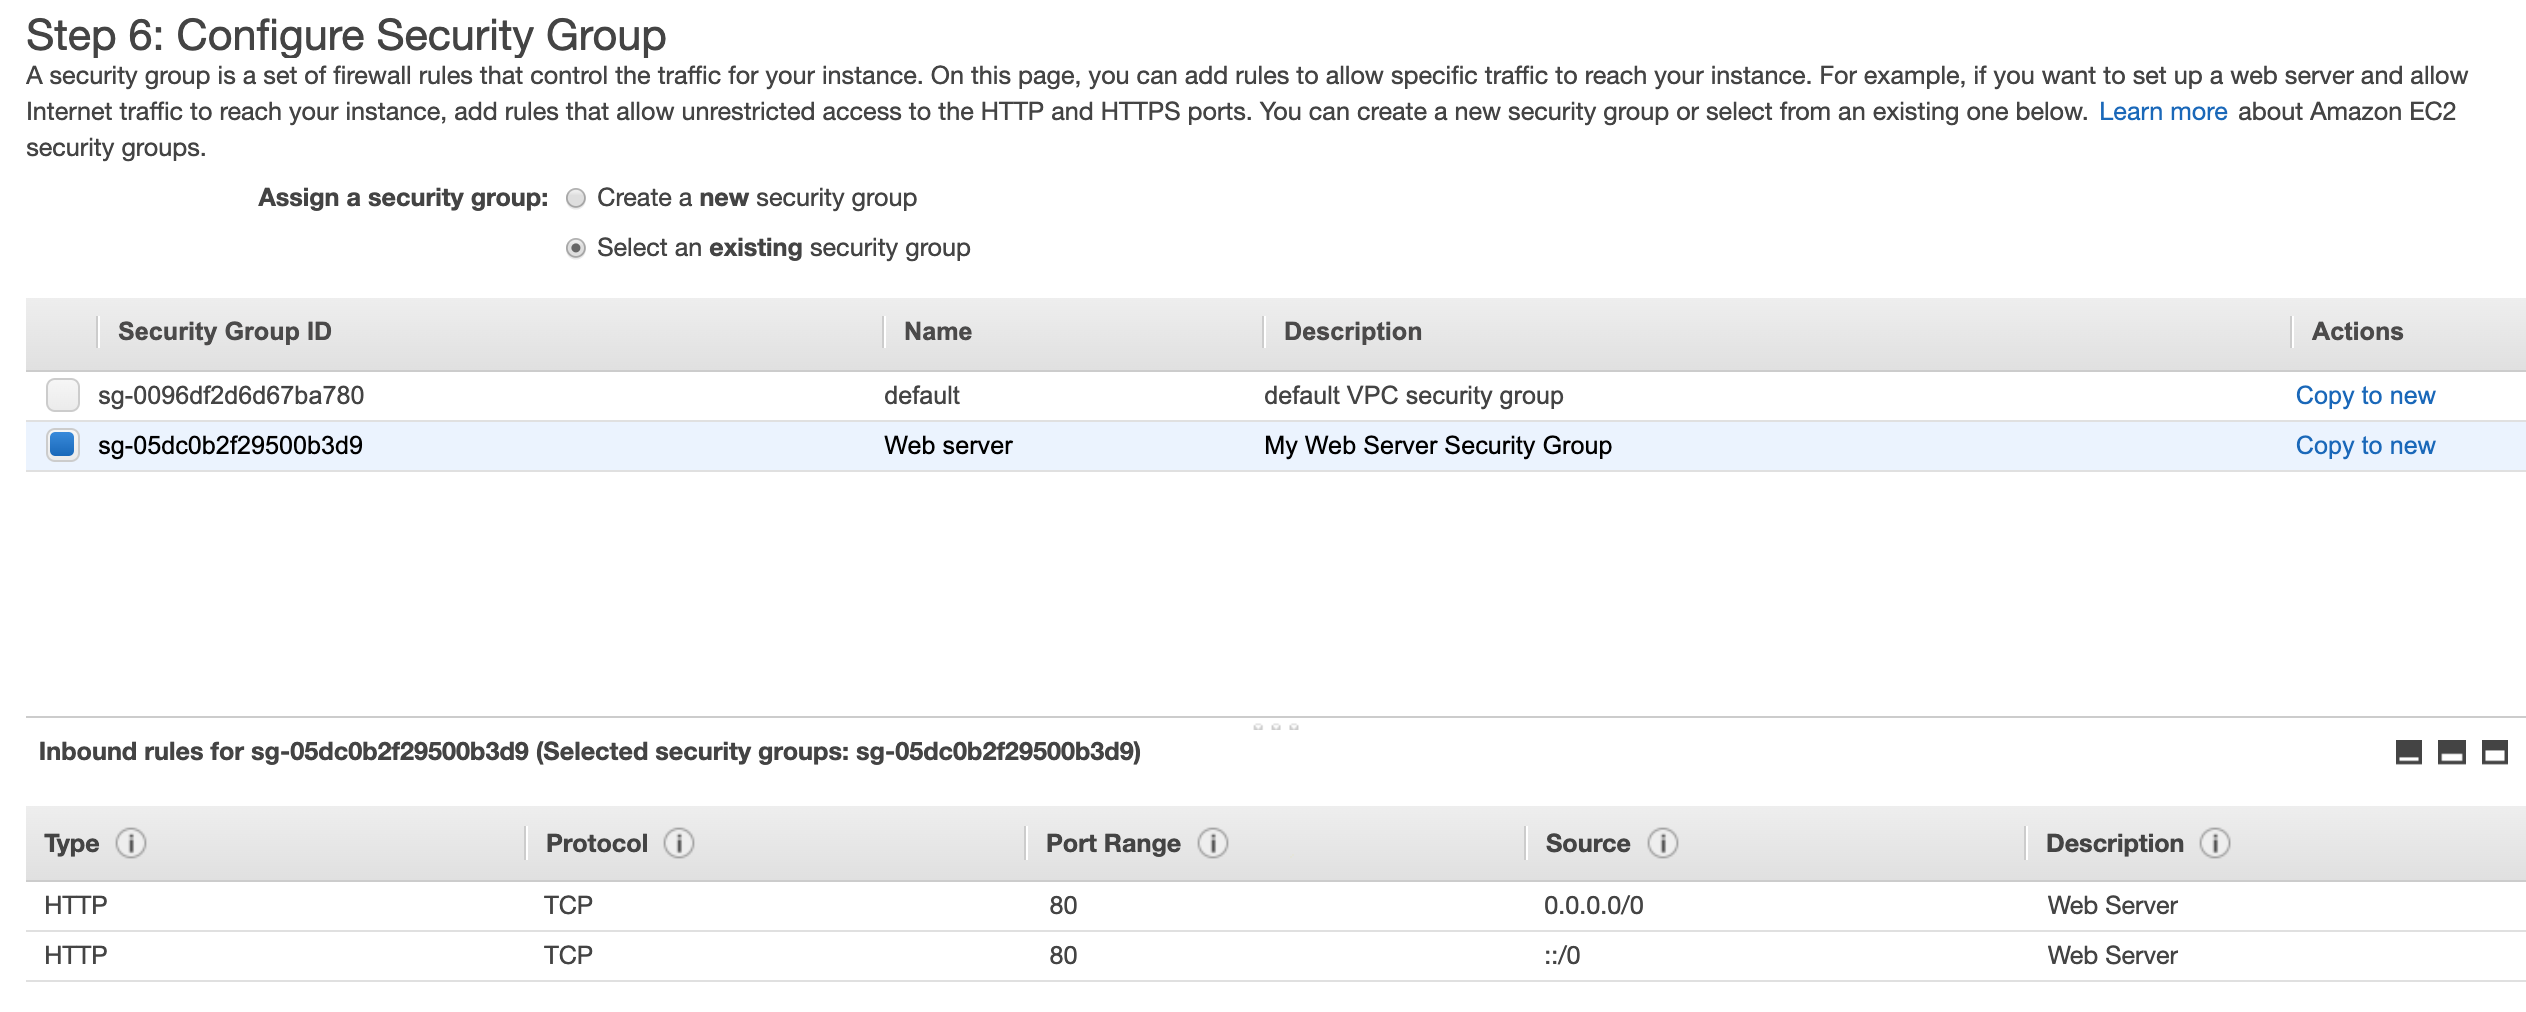This screenshot has height=1012, width=2526.
Task: Click the inbound rules Description info icon
Action: coord(2215,843)
